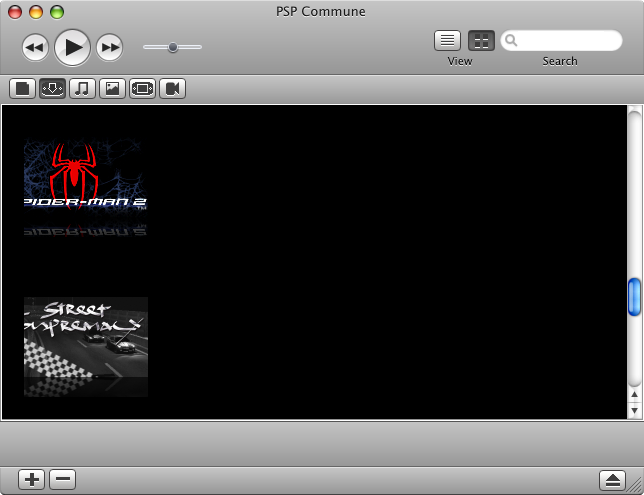Image resolution: width=644 pixels, height=495 pixels.
Task: Close the PSP Commune window
Action: tap(15, 12)
